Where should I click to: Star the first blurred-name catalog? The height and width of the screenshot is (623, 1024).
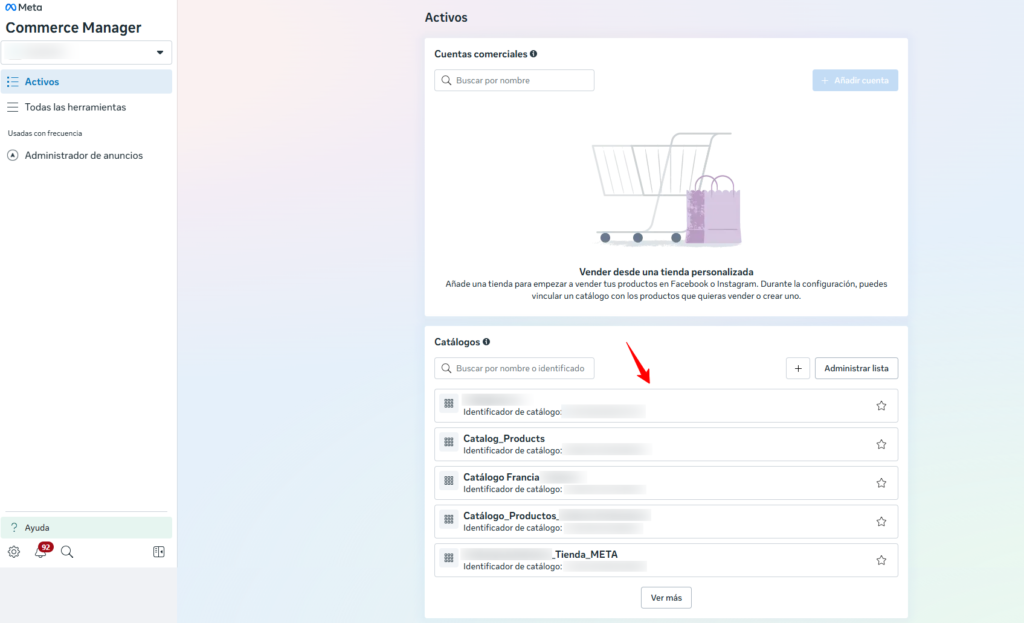pos(881,406)
